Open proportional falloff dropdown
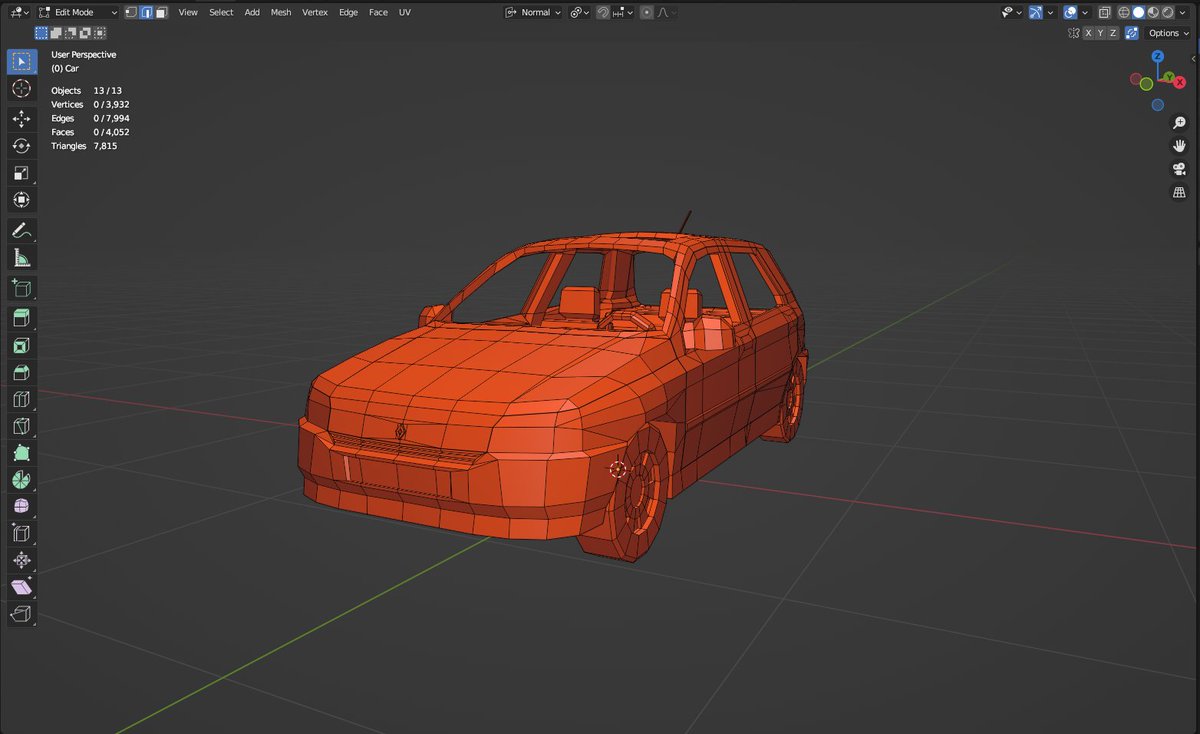1200x734 pixels. click(x=666, y=12)
